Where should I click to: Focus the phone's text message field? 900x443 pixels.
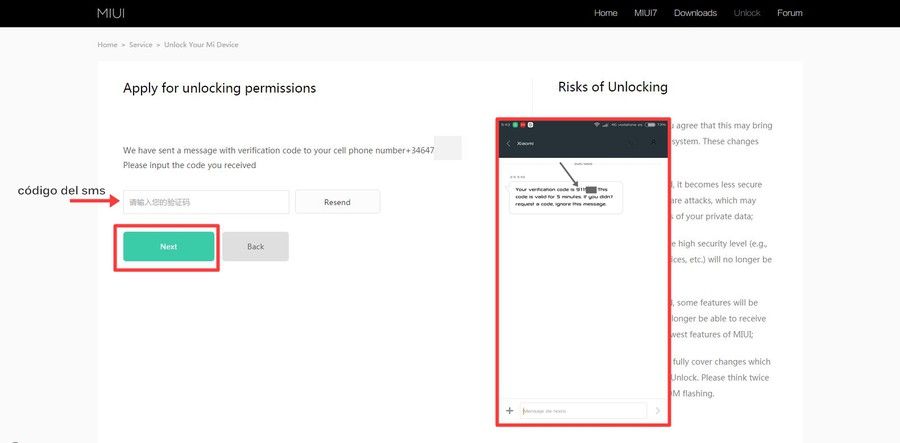[583, 411]
